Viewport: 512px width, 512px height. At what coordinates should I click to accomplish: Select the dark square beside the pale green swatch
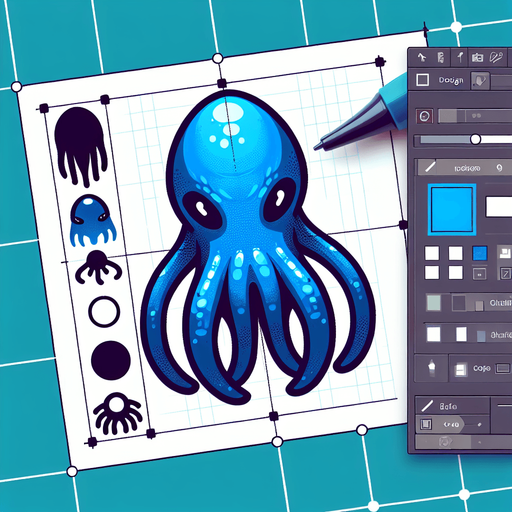coord(459,303)
